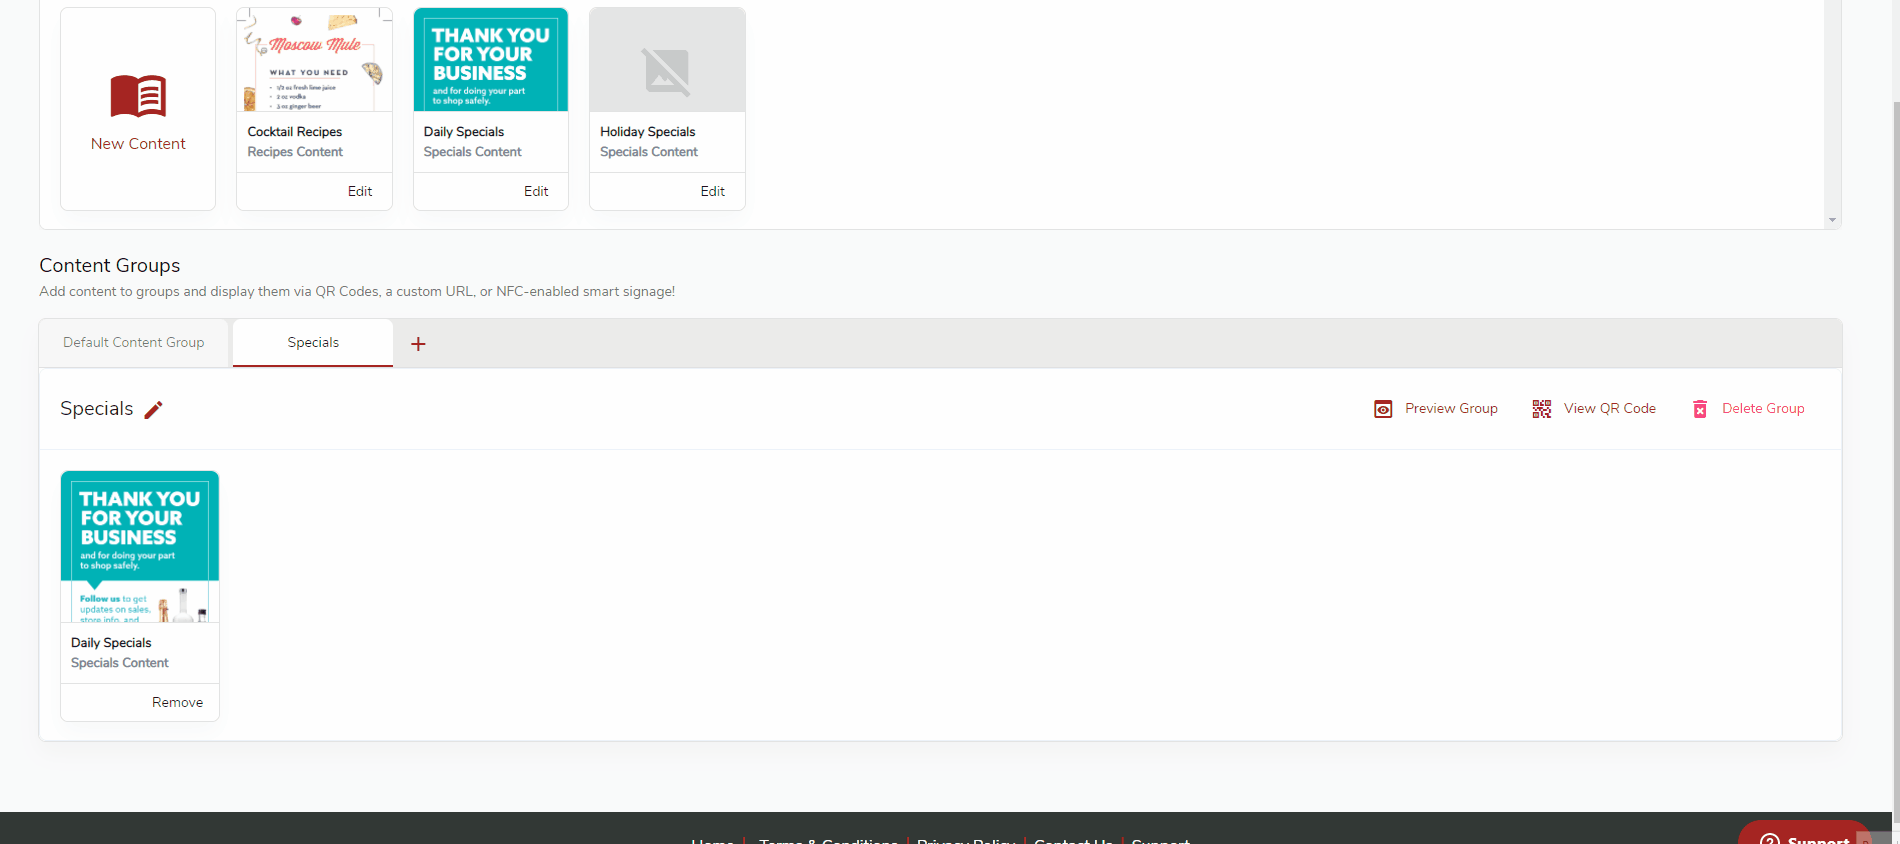Screen dimensions: 1900x844
Task: Click the Support chat button
Action: coord(1805,834)
